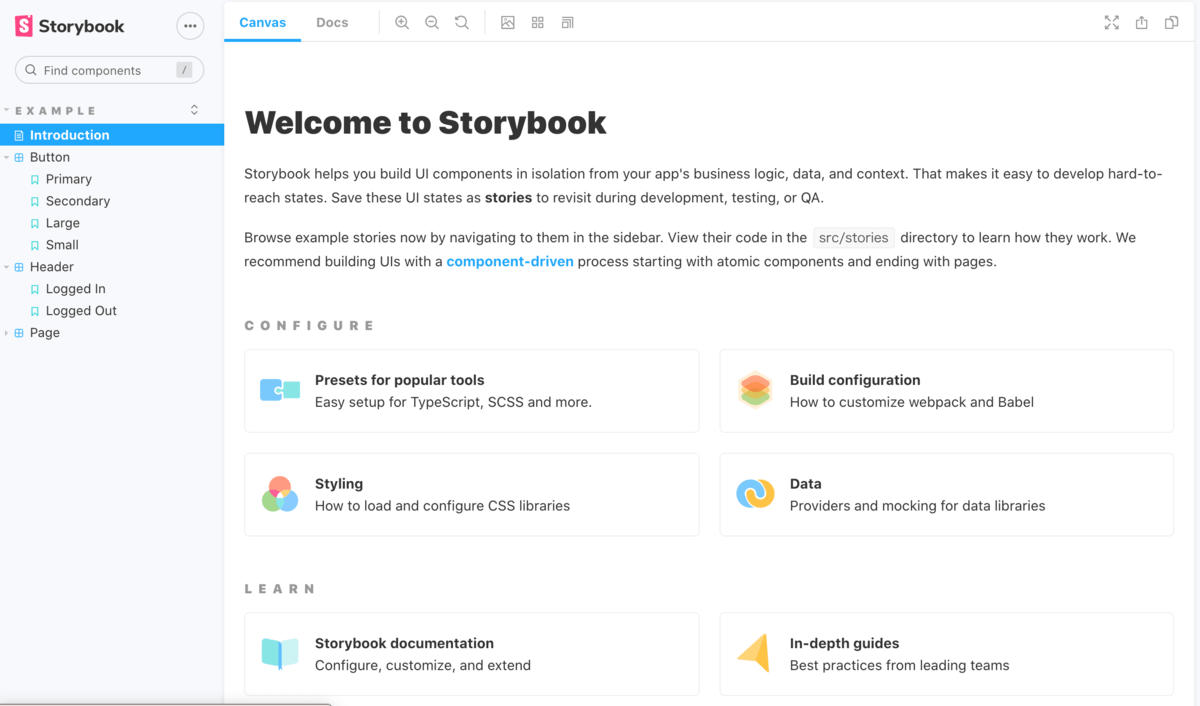Follow the component-driven link
The width and height of the screenshot is (1200, 706).
(510, 262)
